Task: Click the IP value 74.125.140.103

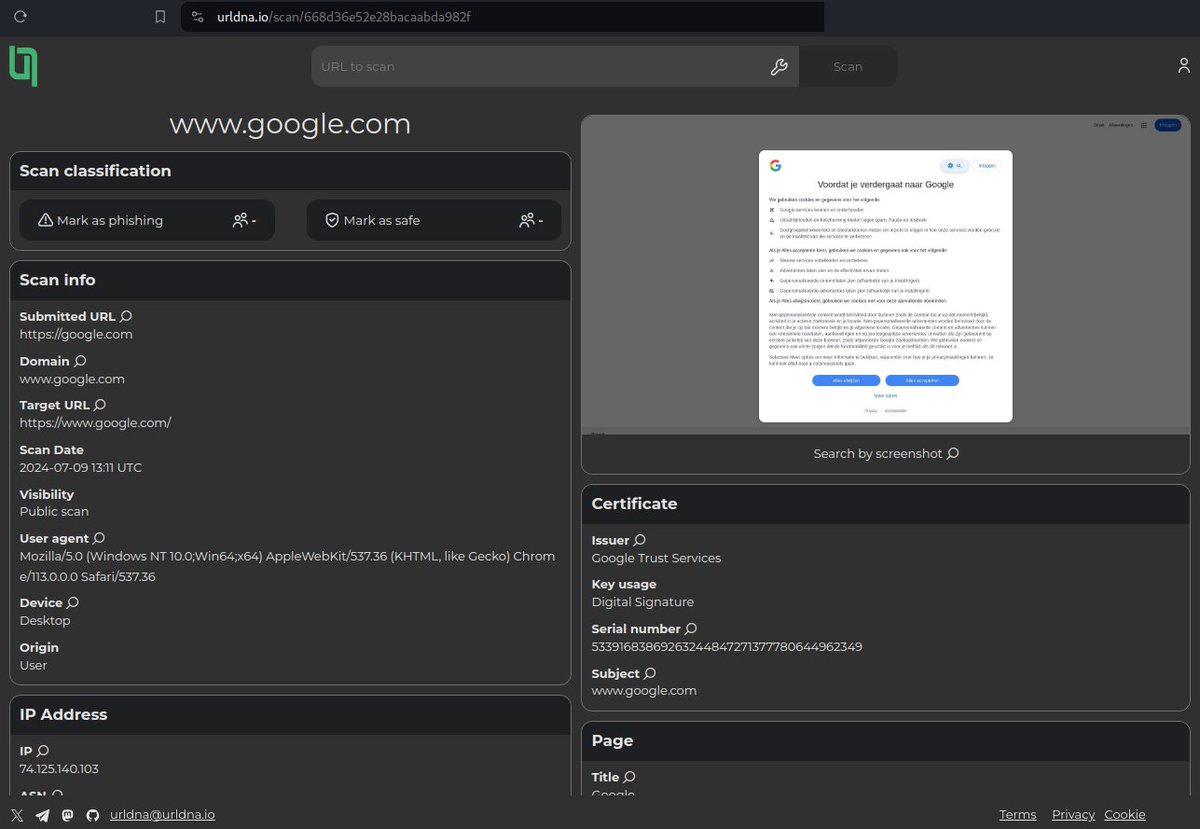Action: pos(59,769)
